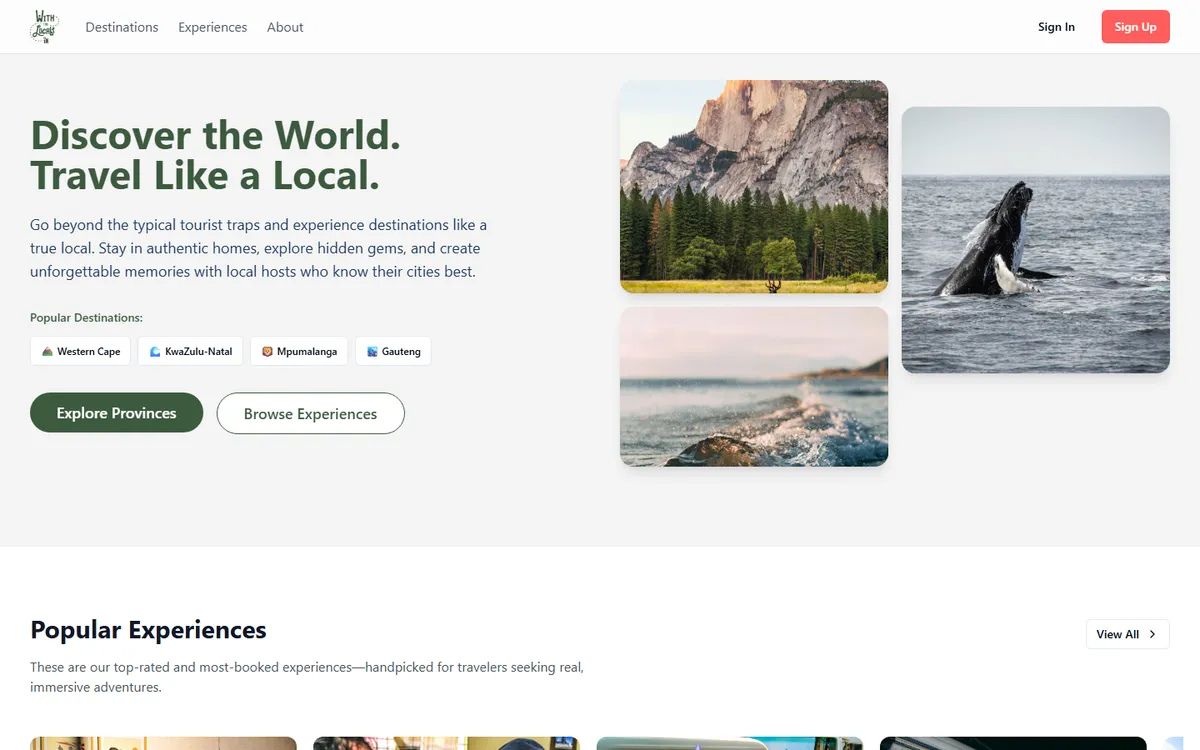
Task: Select the KwaZulu-Natal destination chip
Action: coord(190,351)
